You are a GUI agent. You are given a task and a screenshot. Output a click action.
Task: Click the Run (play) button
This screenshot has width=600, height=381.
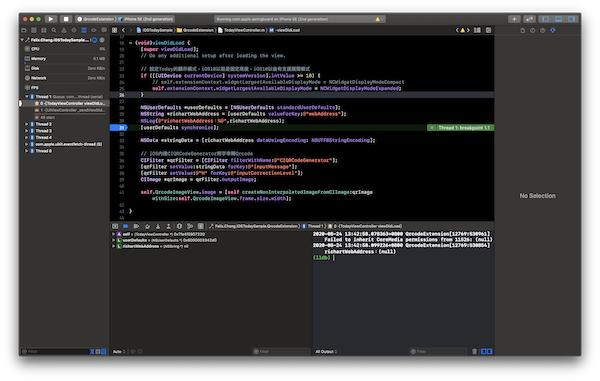51,19
